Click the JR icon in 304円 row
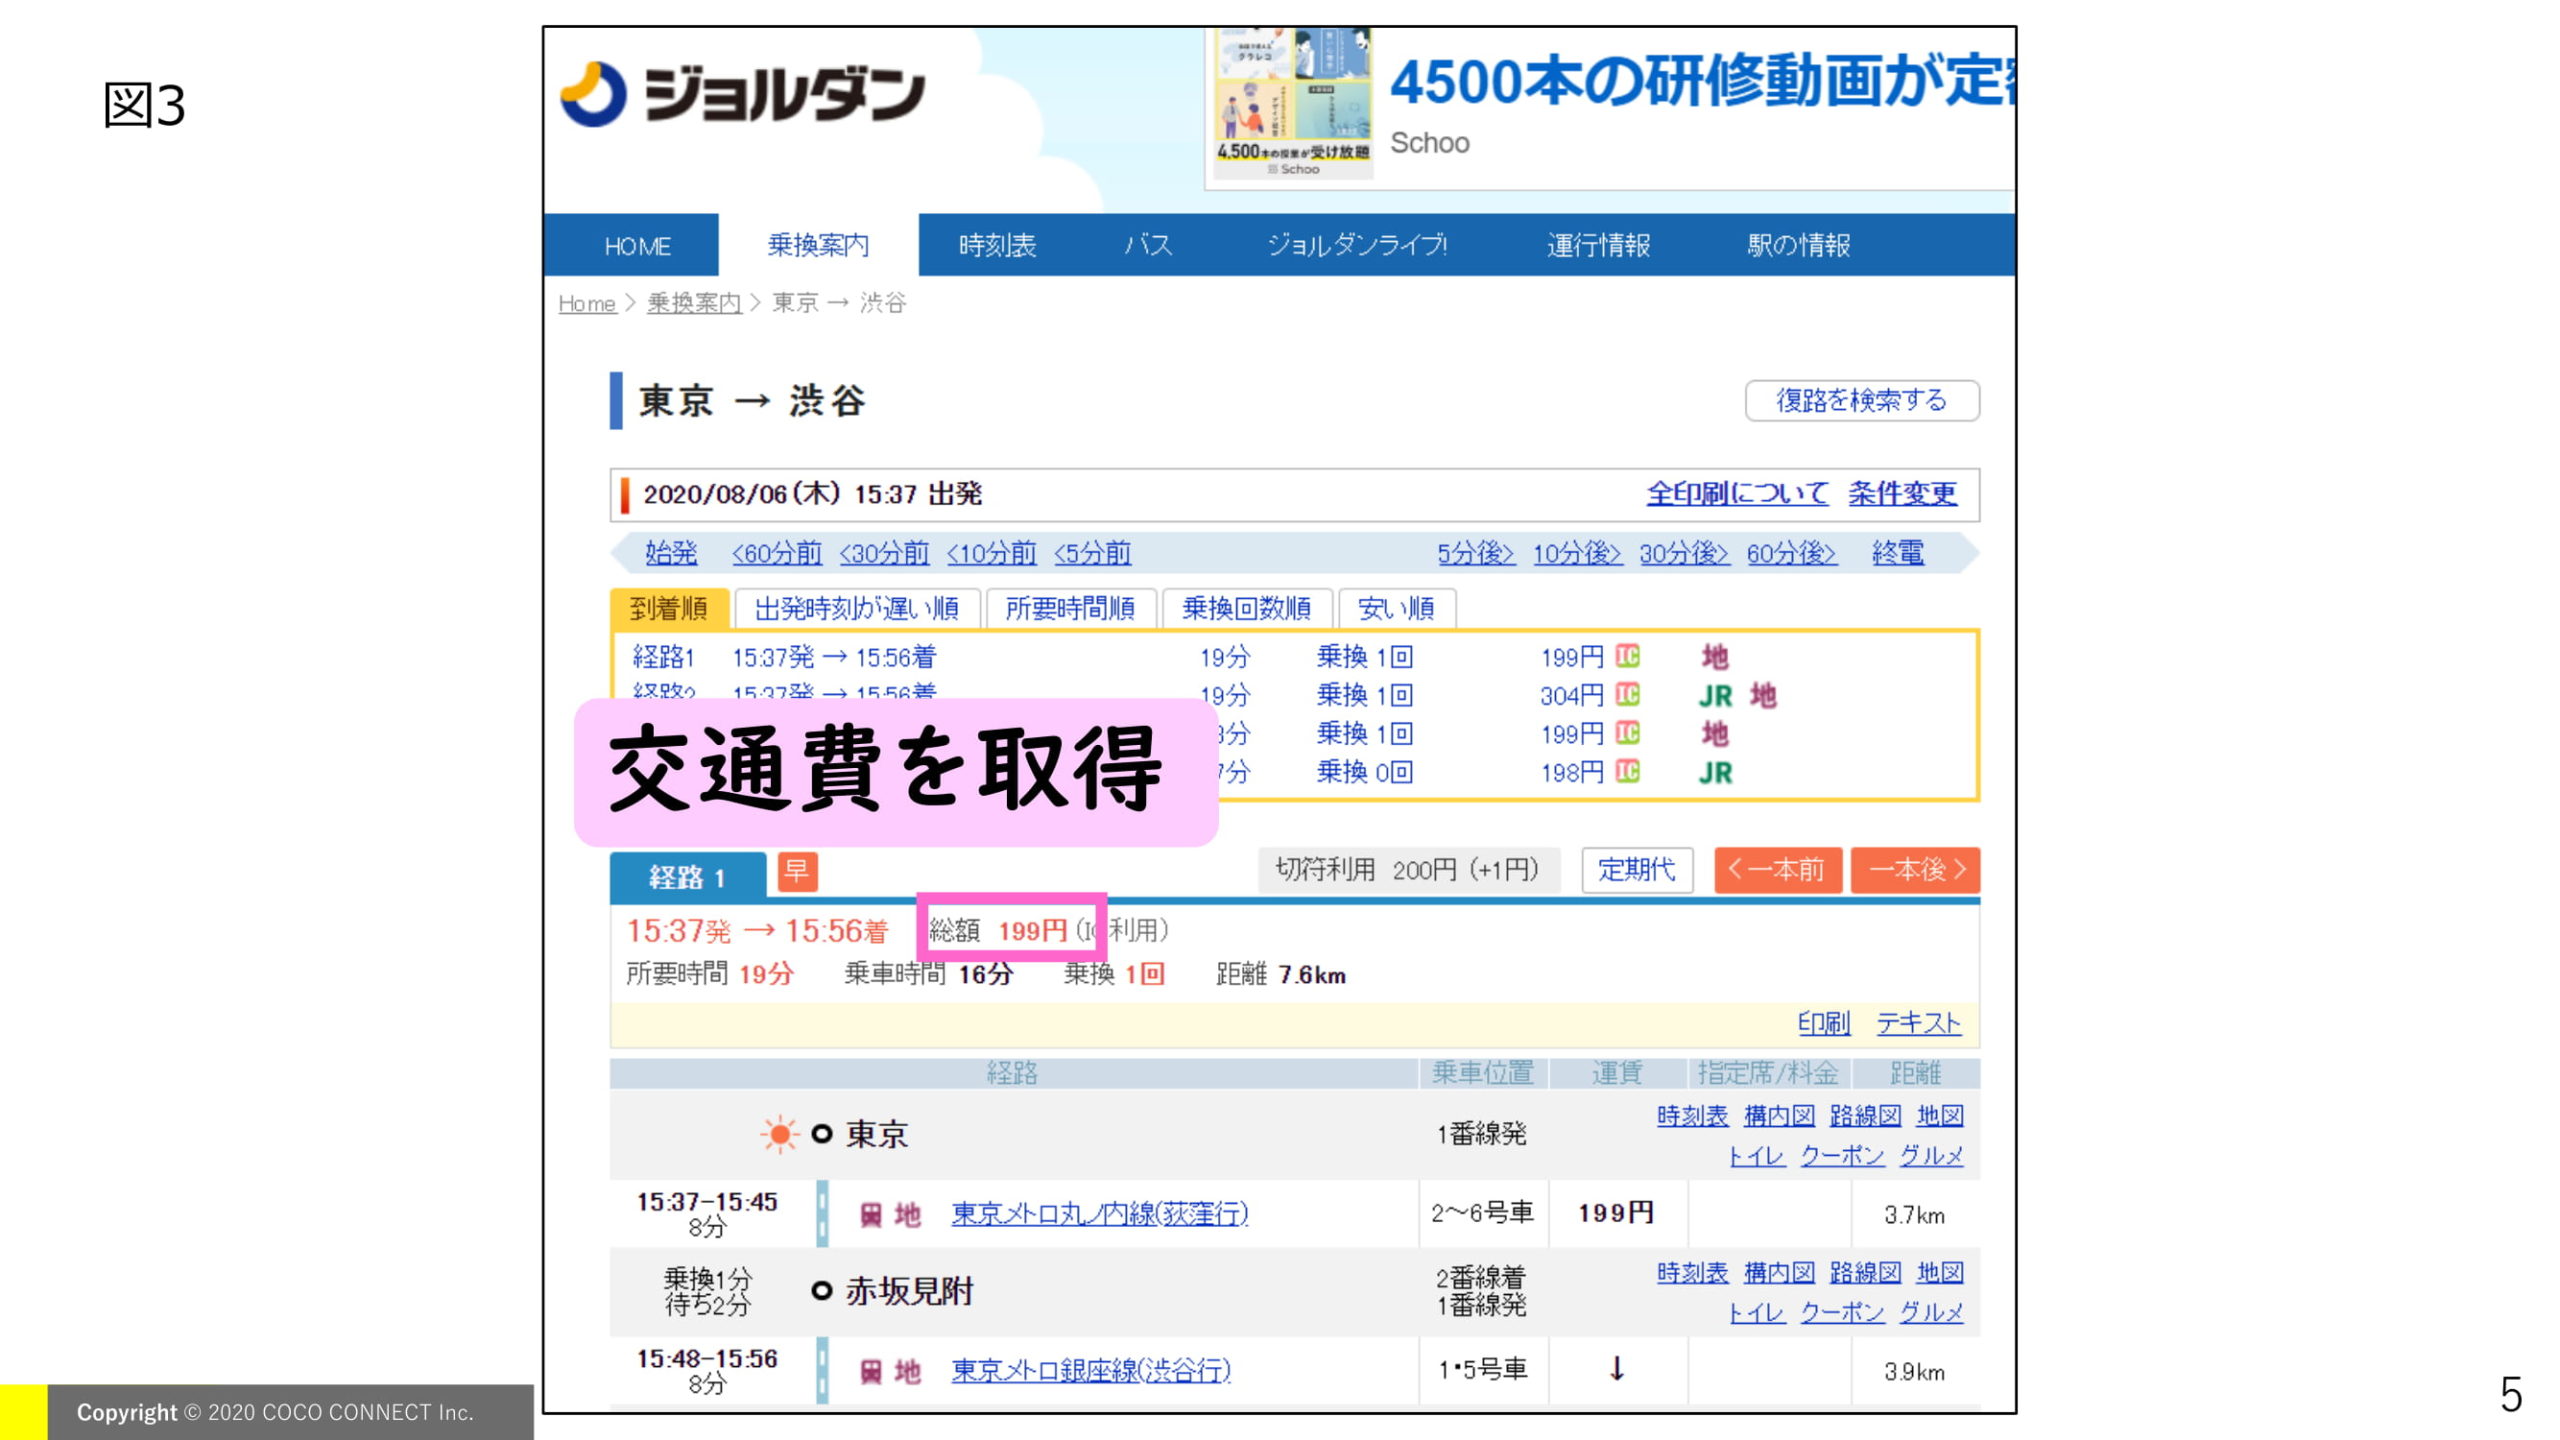2560x1440 pixels. [1716, 696]
